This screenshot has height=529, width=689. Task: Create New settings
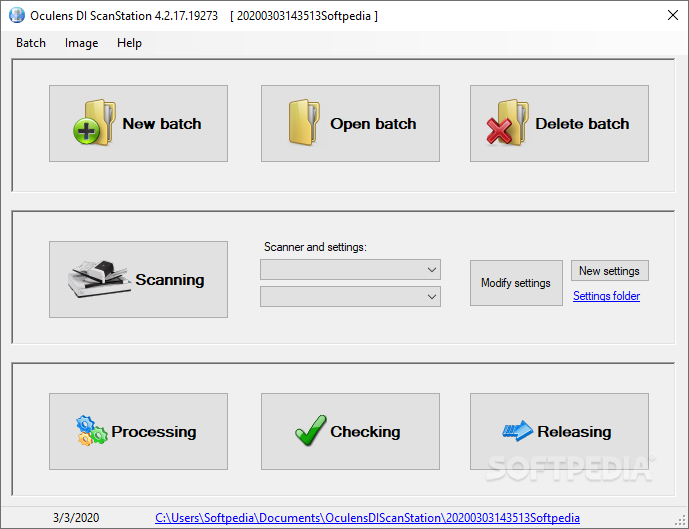pyautogui.click(x=609, y=271)
